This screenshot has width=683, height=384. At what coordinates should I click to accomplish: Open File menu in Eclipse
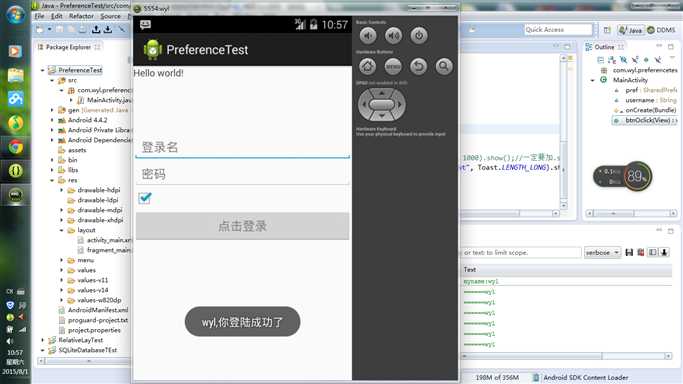(x=39, y=16)
